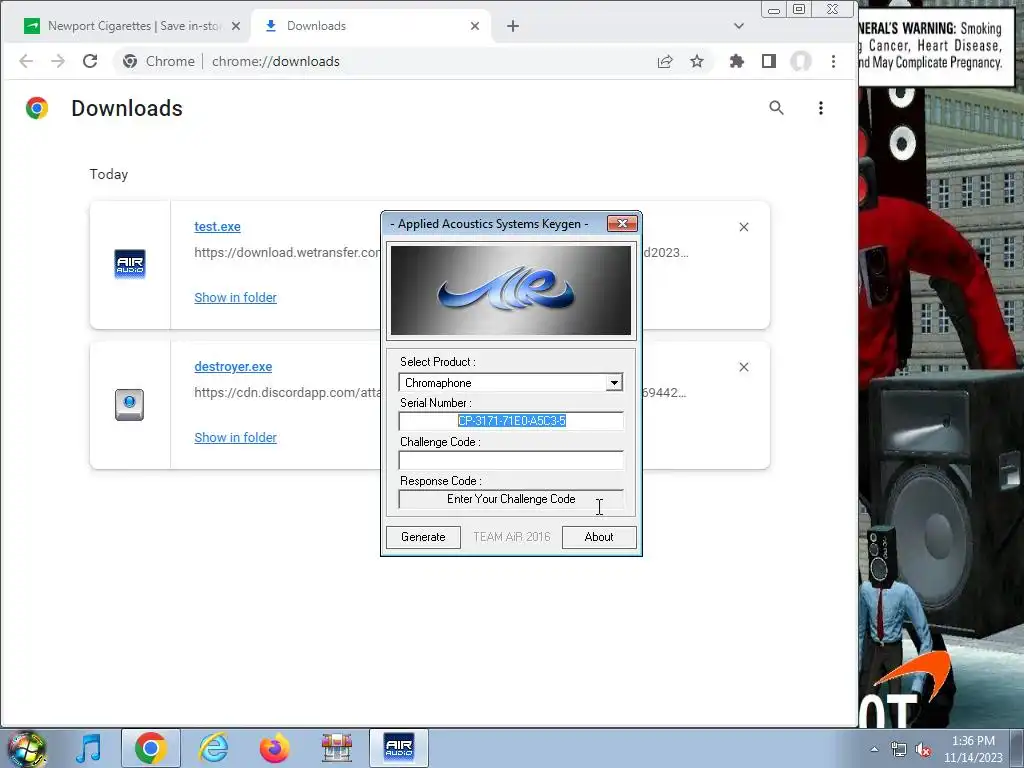Open the store-front taskbar icon

[336, 748]
